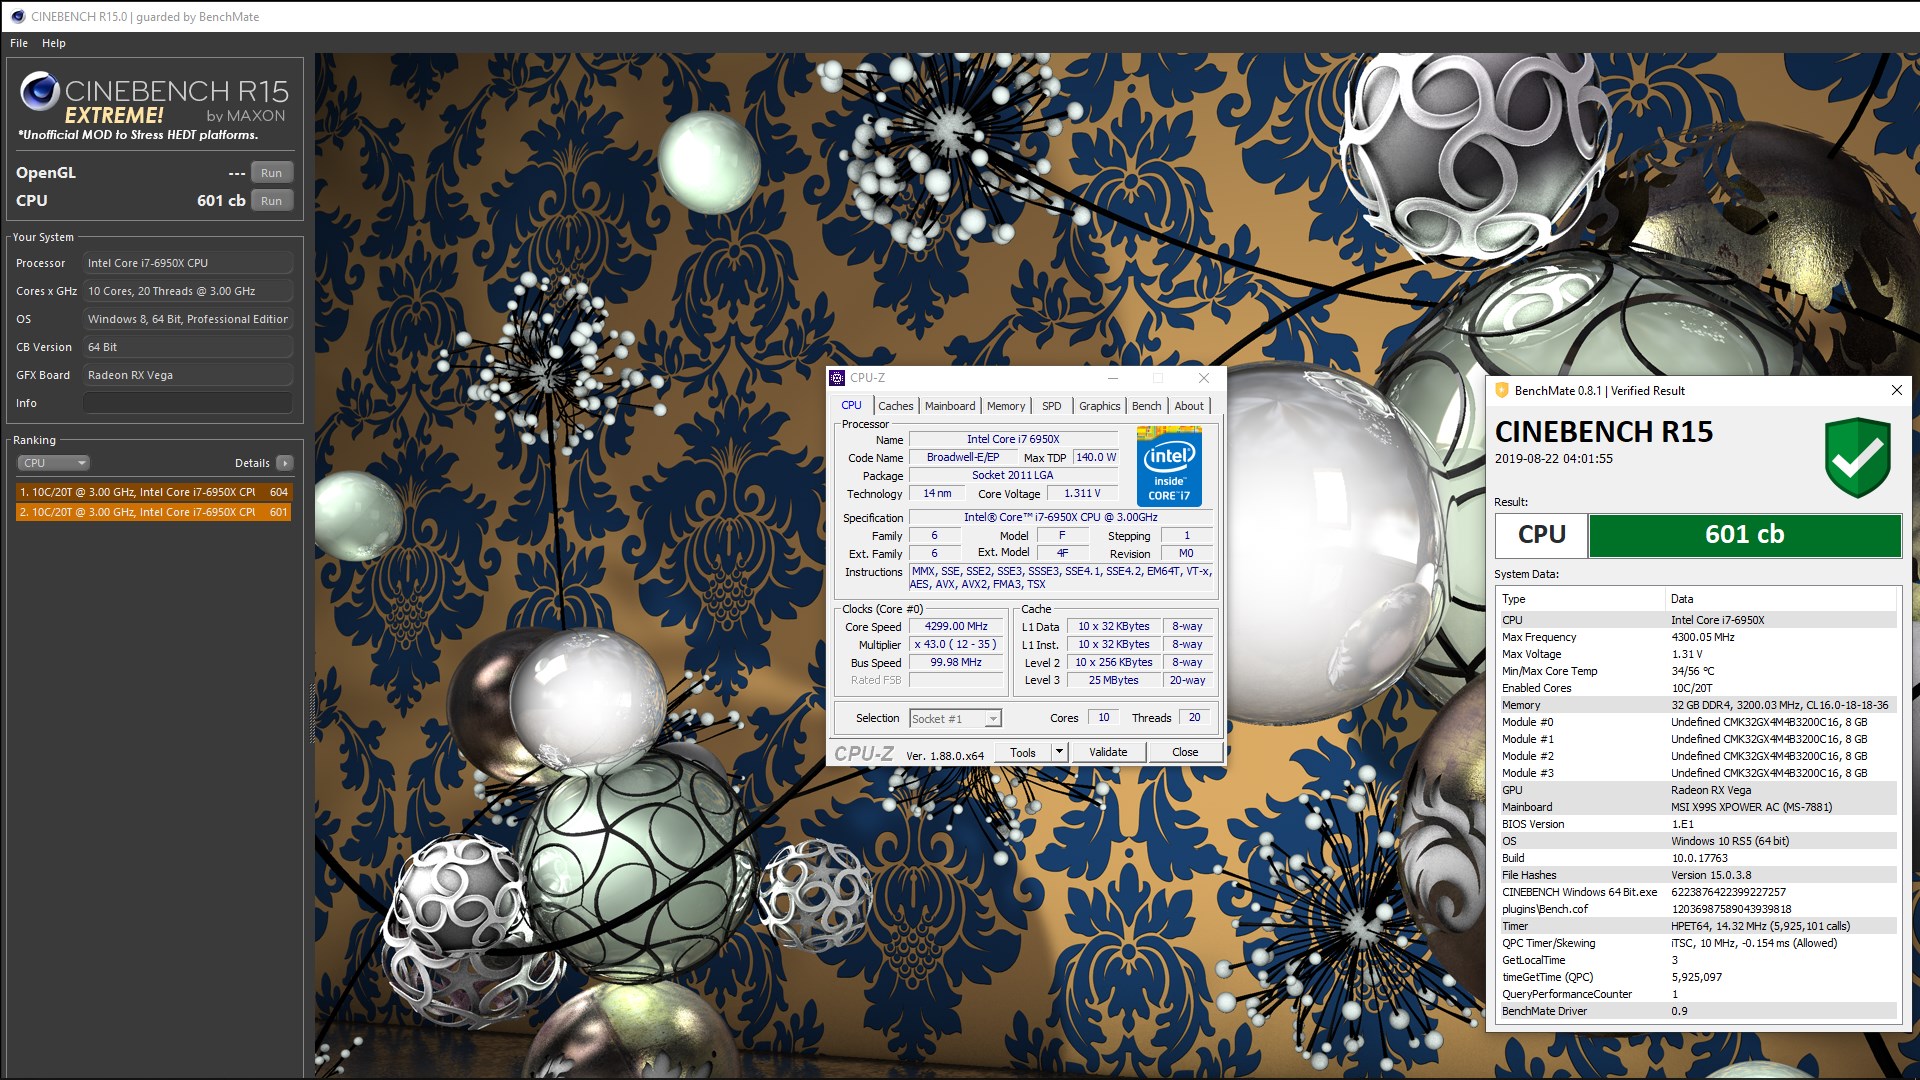Click the Timer row HPET64

click(x=1697, y=926)
